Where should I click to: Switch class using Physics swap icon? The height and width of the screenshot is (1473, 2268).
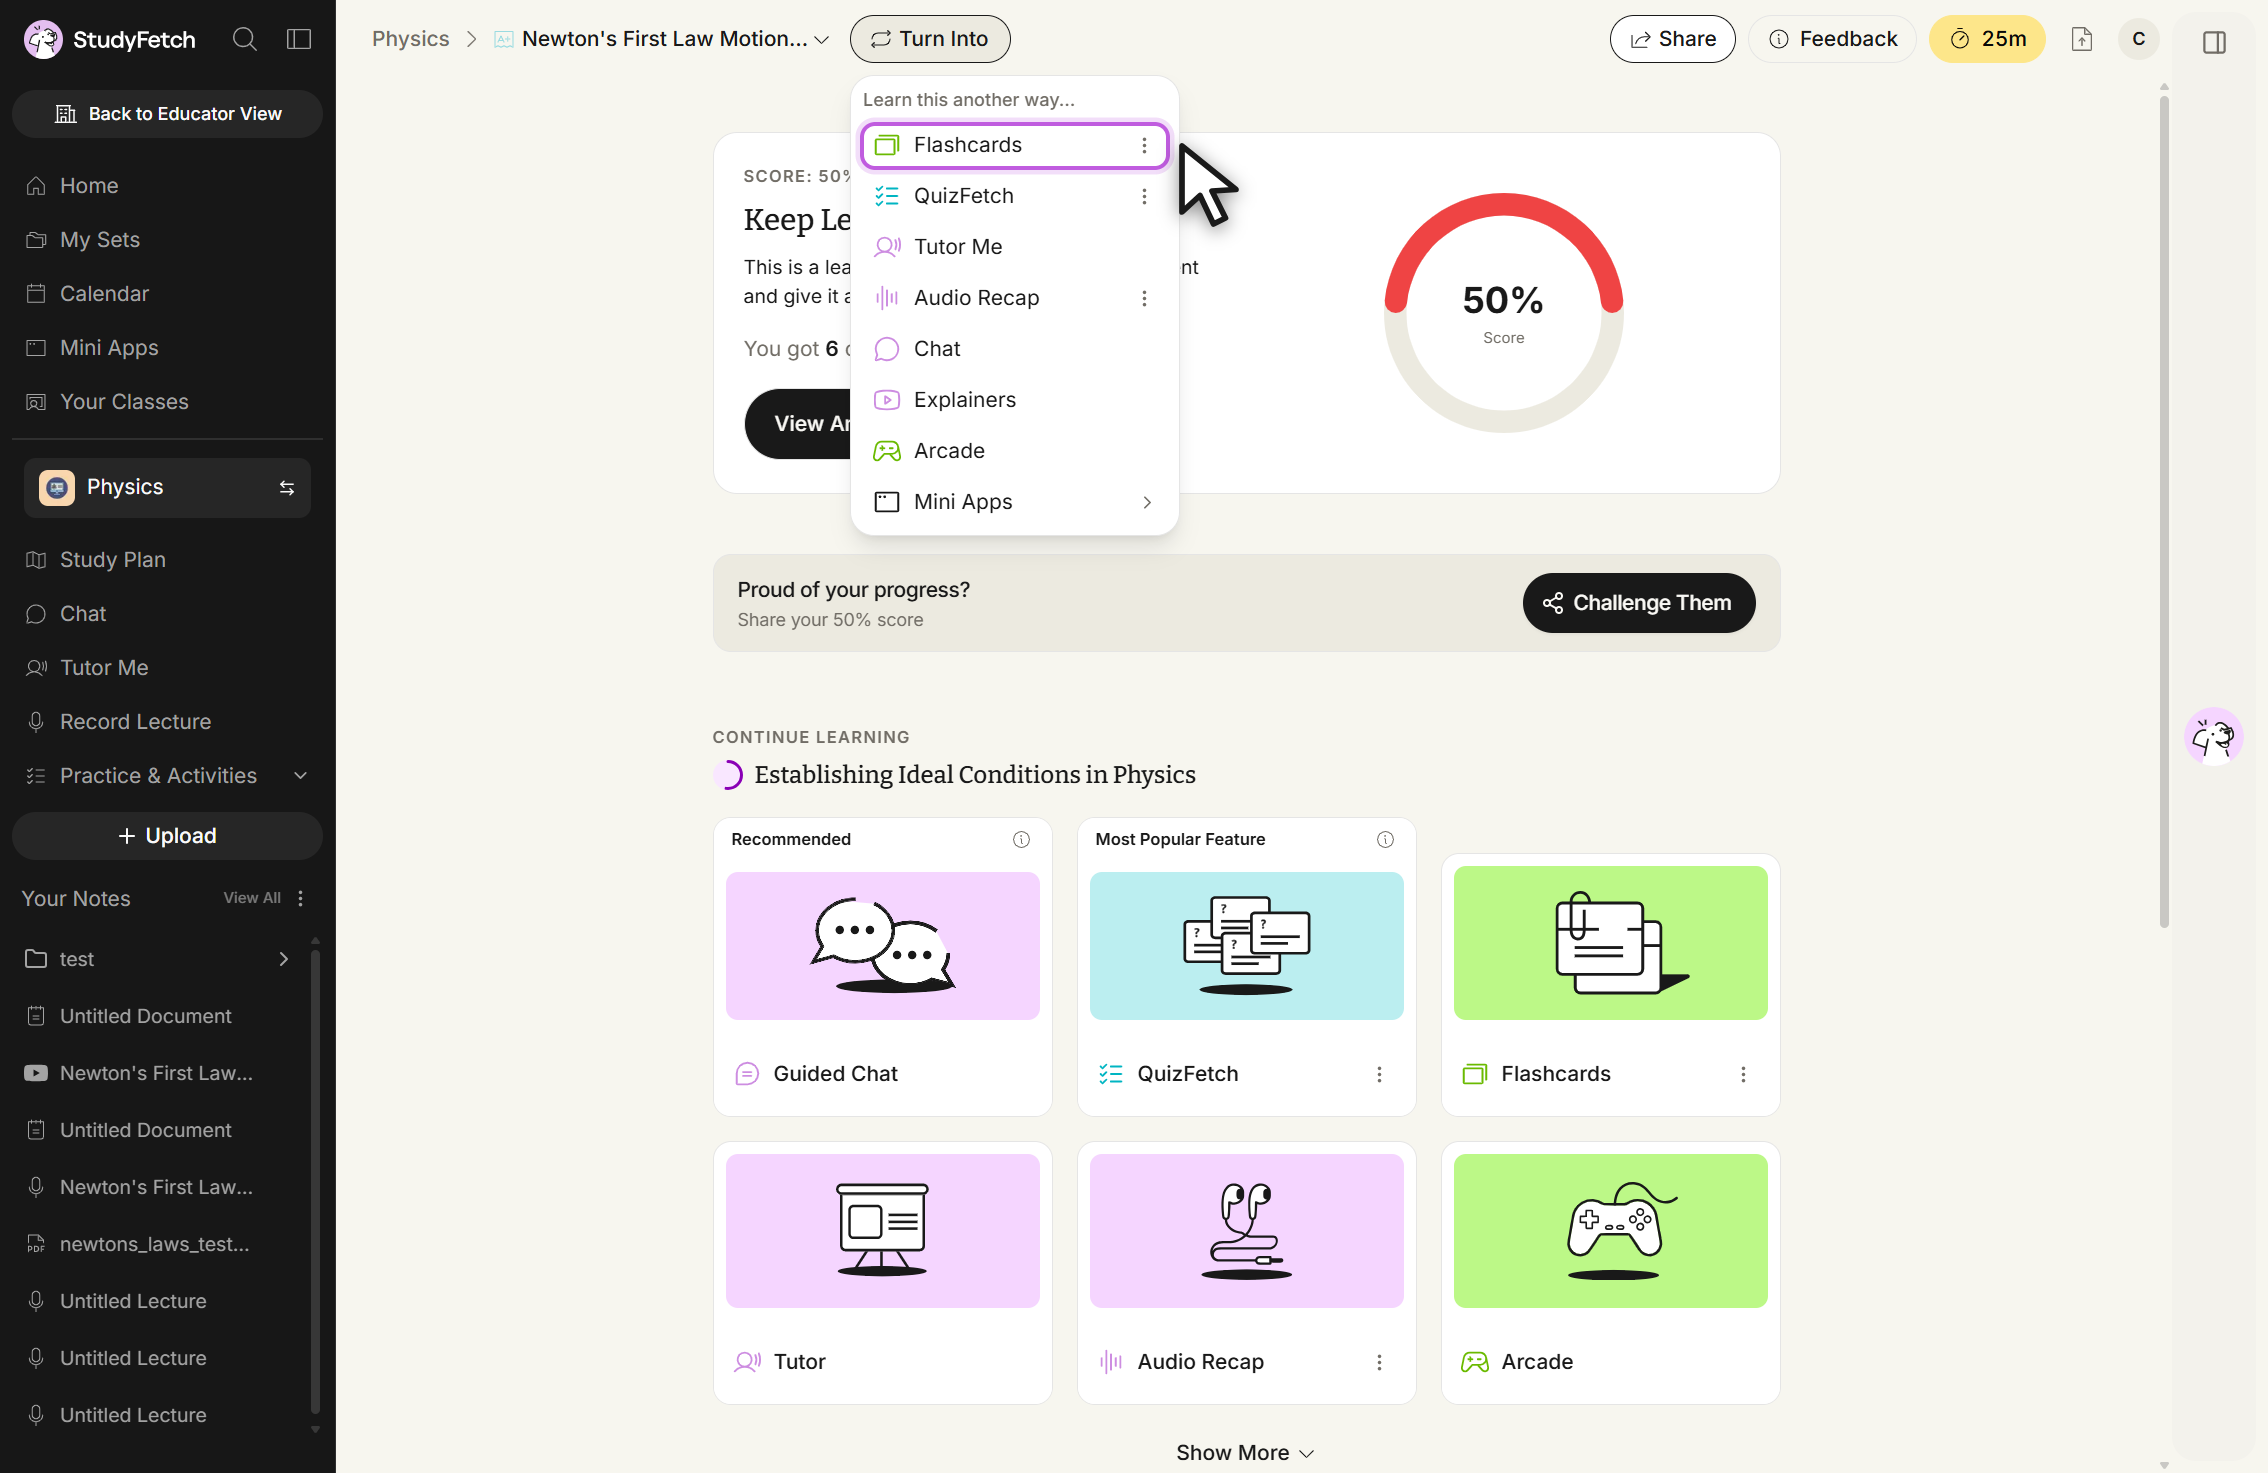pos(287,488)
